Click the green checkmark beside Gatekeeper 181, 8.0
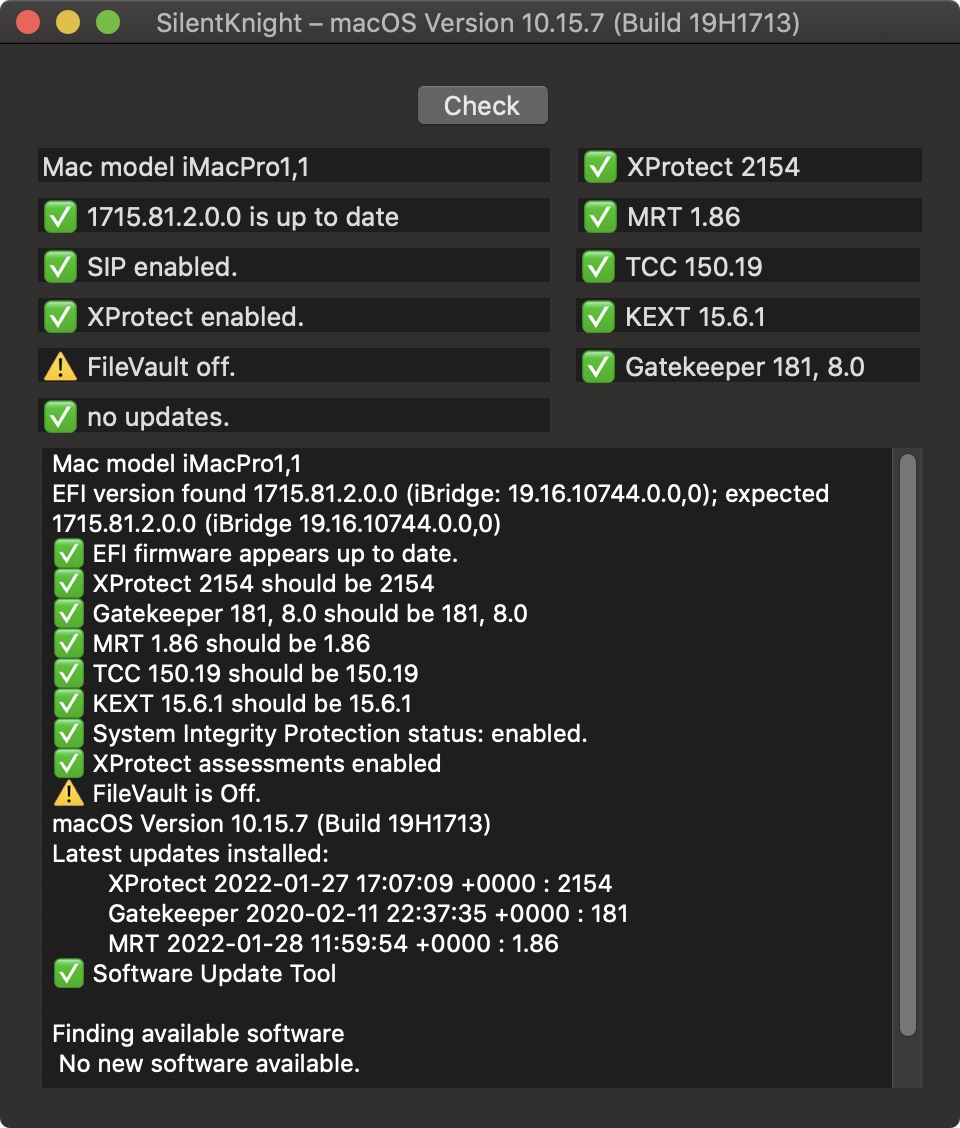The width and height of the screenshot is (960, 1128). [598, 367]
